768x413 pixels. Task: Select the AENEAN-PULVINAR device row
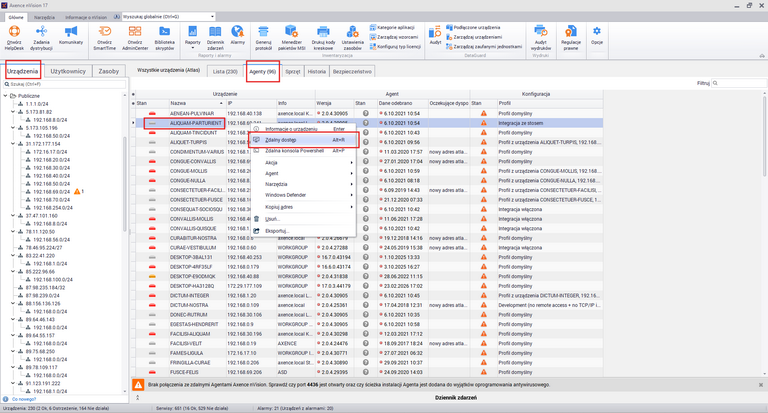[367, 114]
